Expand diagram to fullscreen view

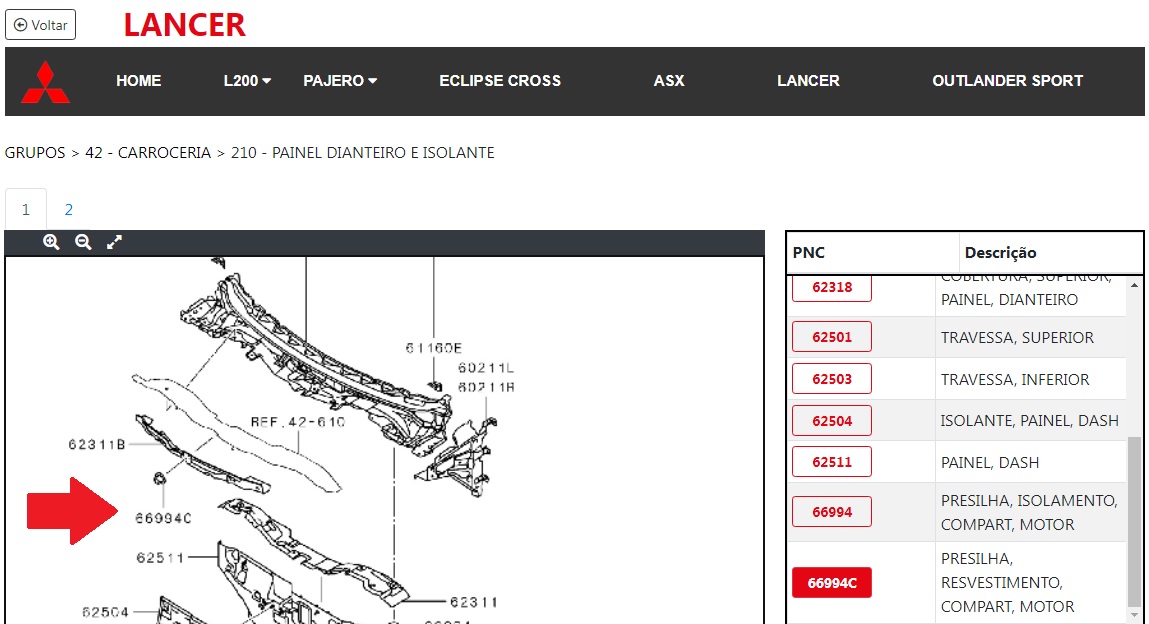(115, 242)
